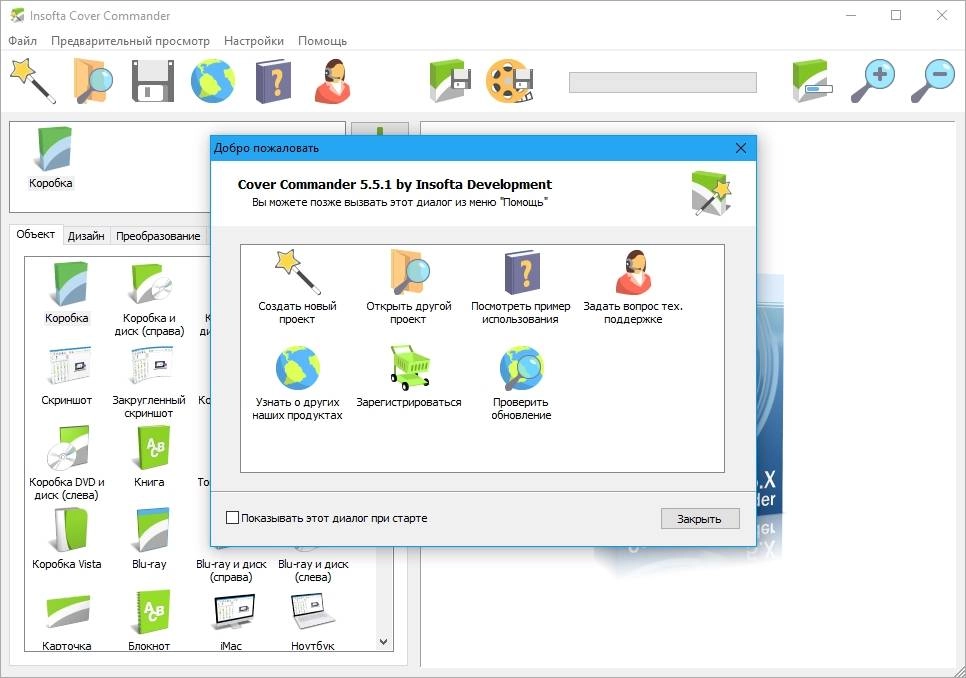
Task: Select 'Ноутбук' object type
Action: coord(313,621)
